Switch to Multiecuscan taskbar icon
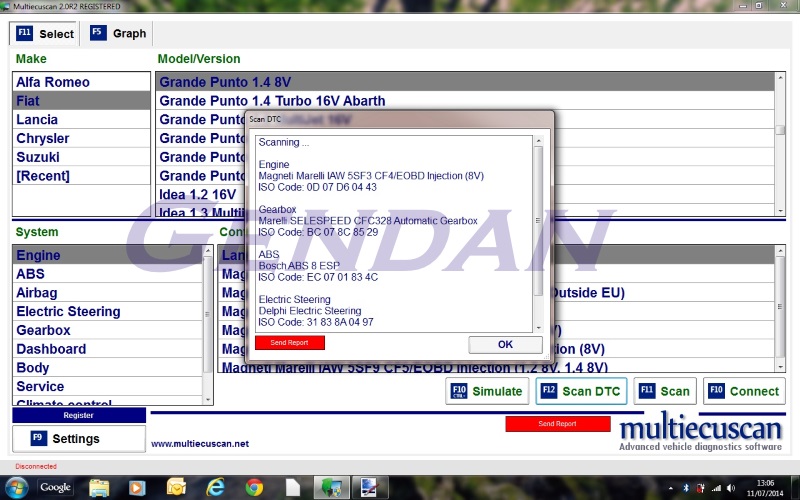This screenshot has height=500, width=800. (331, 488)
